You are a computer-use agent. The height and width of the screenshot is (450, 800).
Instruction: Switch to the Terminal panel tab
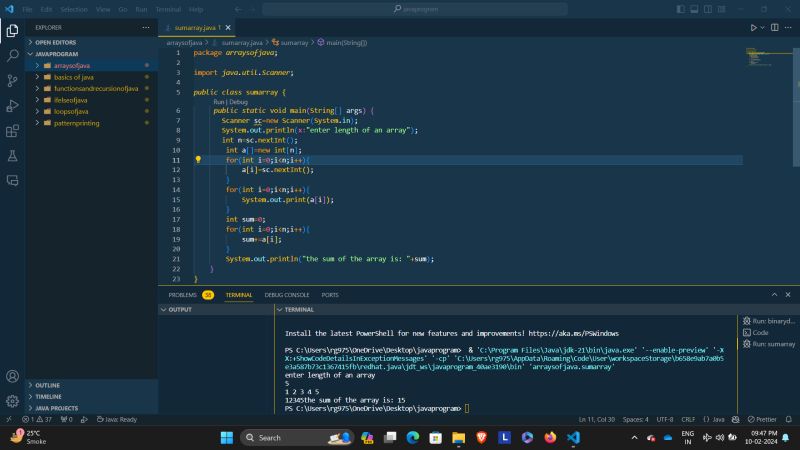pyautogui.click(x=239, y=295)
